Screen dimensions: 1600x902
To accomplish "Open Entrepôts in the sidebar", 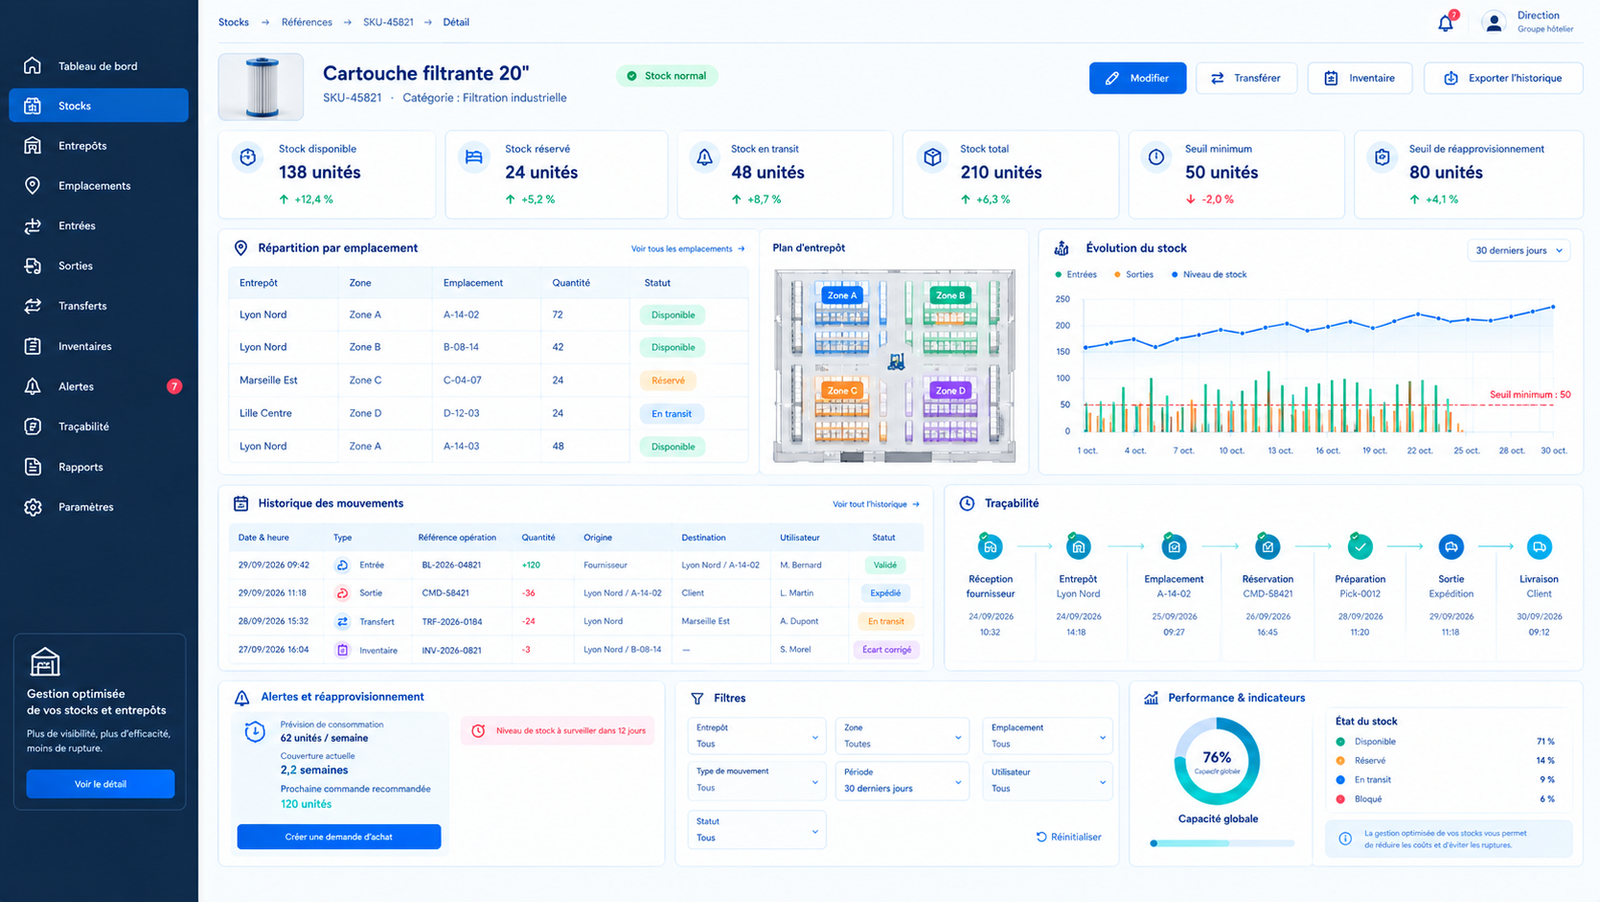I will (x=98, y=146).
